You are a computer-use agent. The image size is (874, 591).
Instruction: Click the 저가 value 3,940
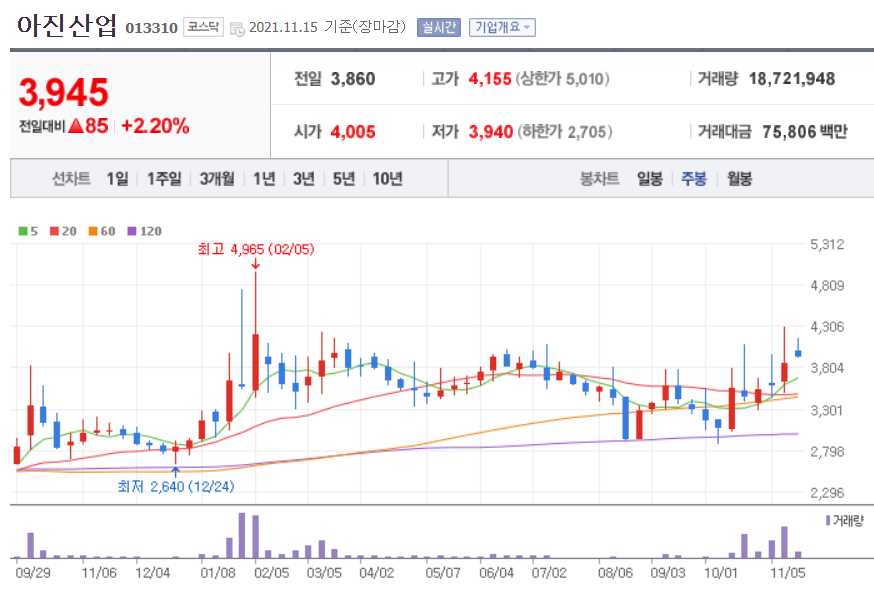491,132
